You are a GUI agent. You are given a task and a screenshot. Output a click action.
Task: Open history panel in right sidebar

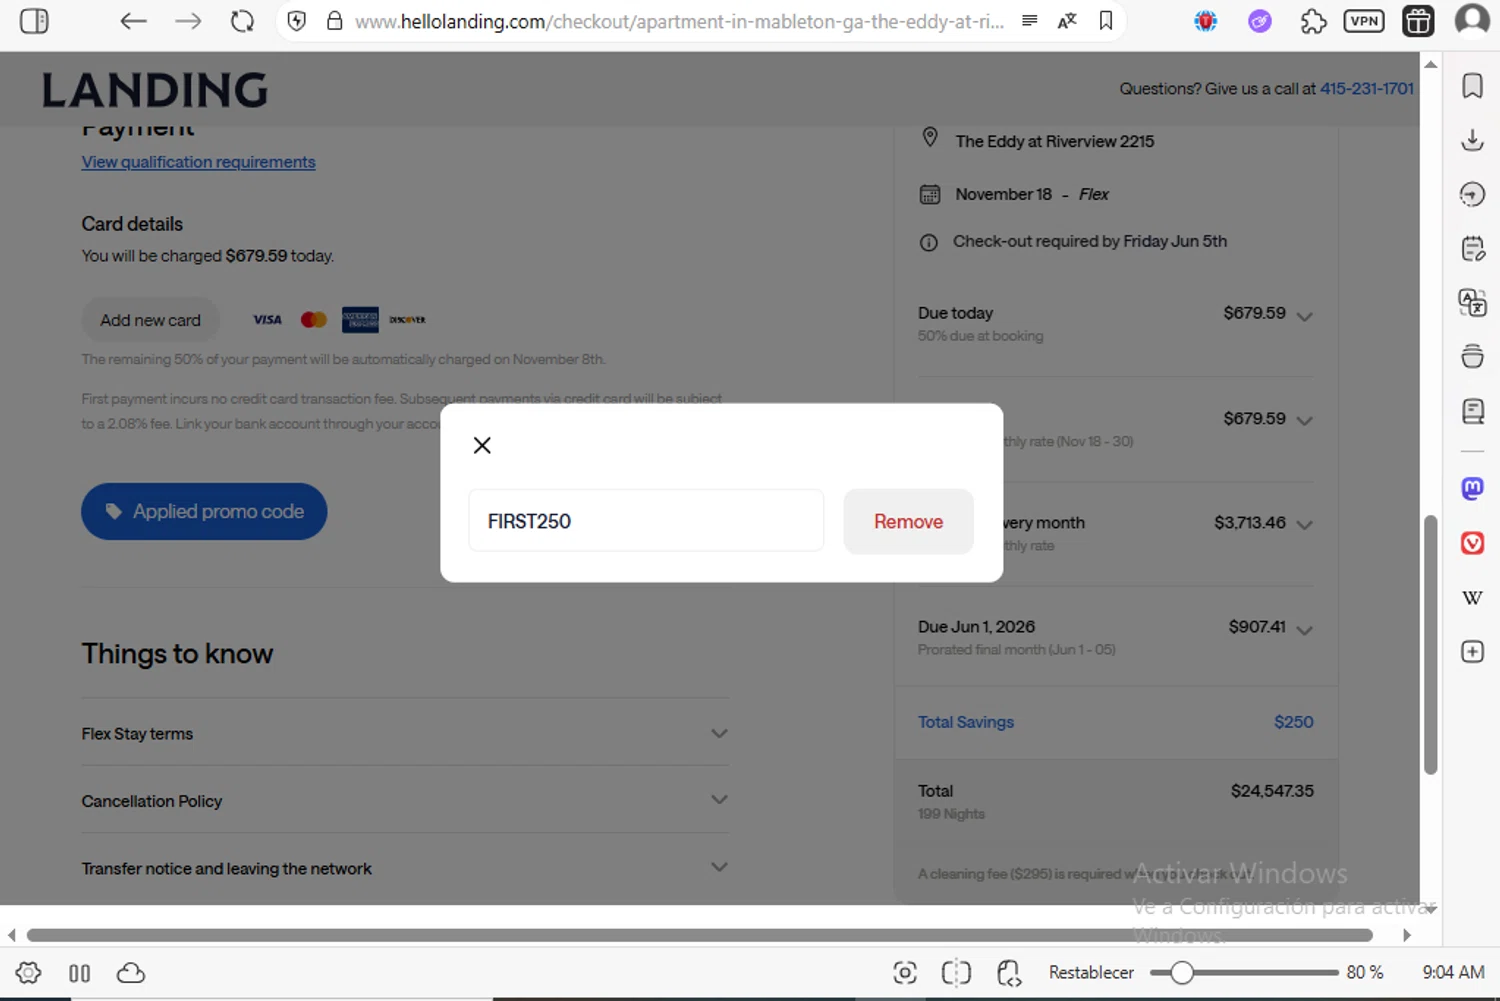1472,194
